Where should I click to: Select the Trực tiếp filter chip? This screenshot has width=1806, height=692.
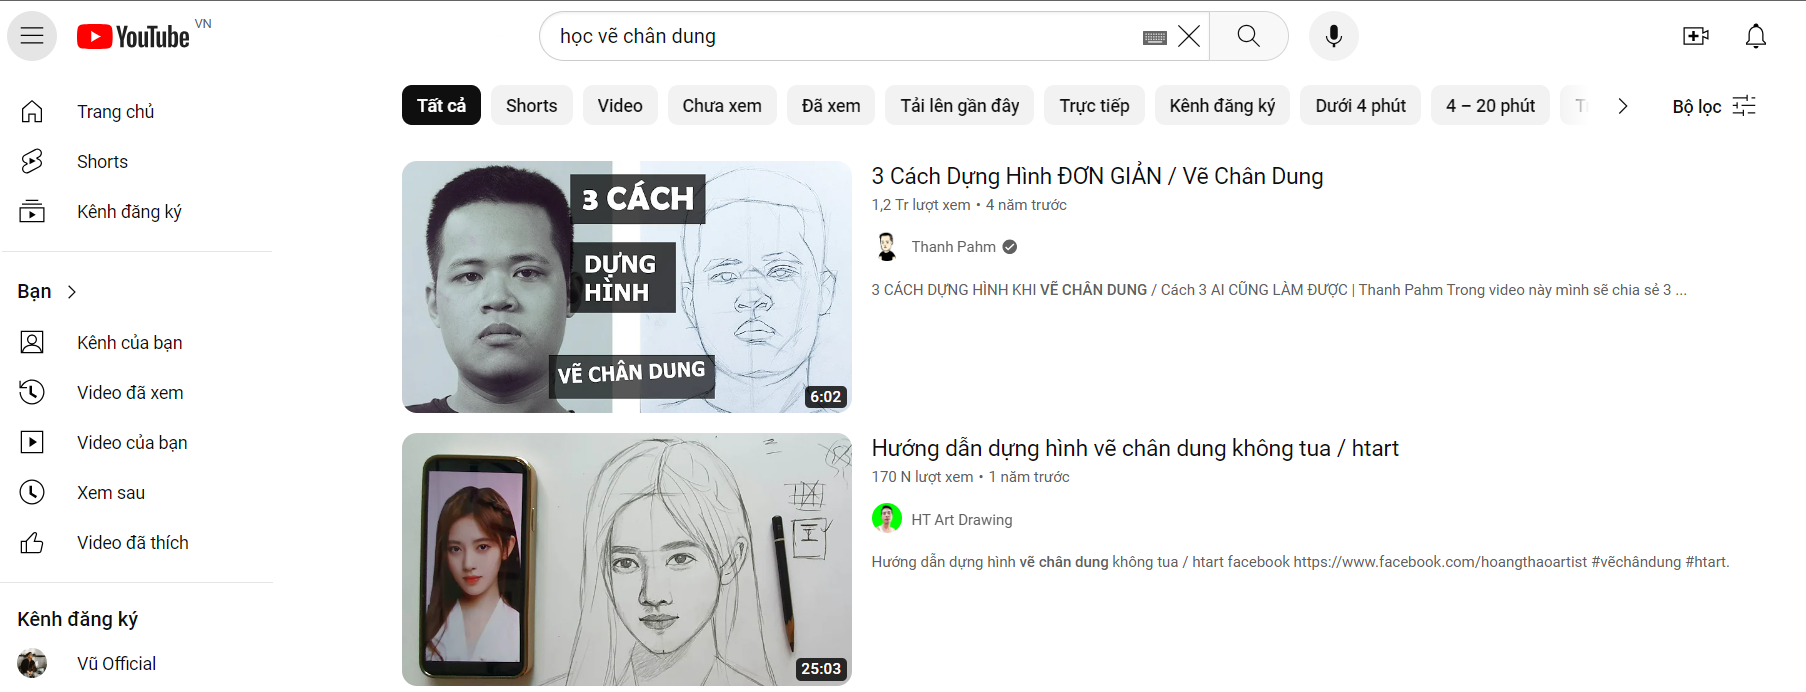[1095, 105]
